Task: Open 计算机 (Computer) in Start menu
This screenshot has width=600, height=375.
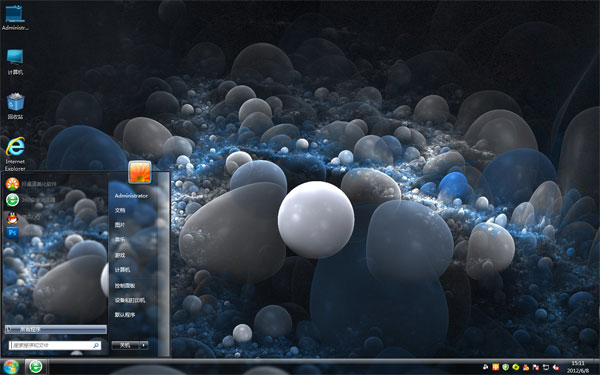Action: click(x=122, y=270)
